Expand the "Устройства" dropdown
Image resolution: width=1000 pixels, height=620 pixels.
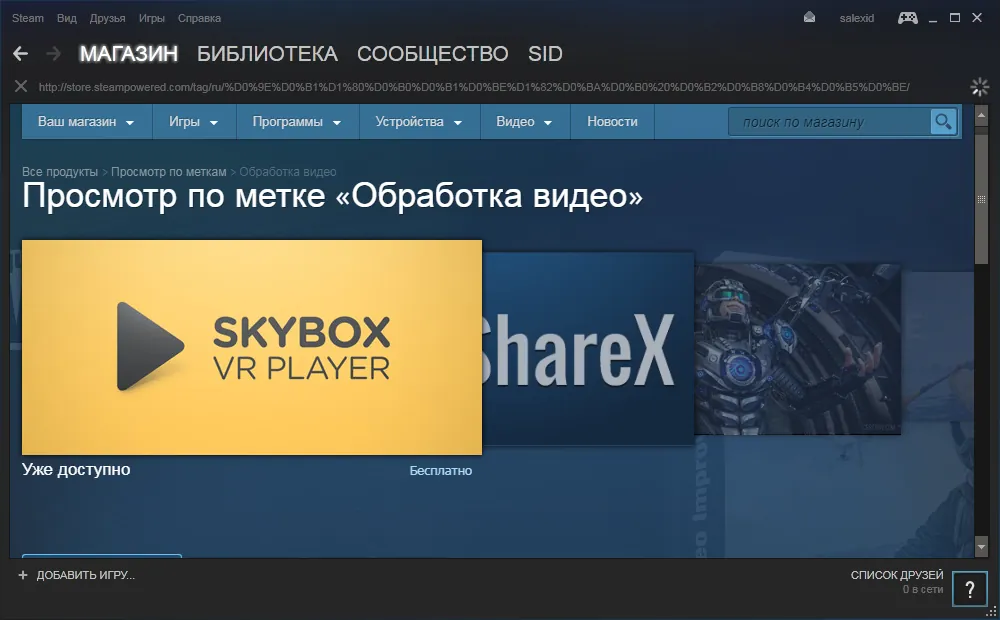pos(418,122)
